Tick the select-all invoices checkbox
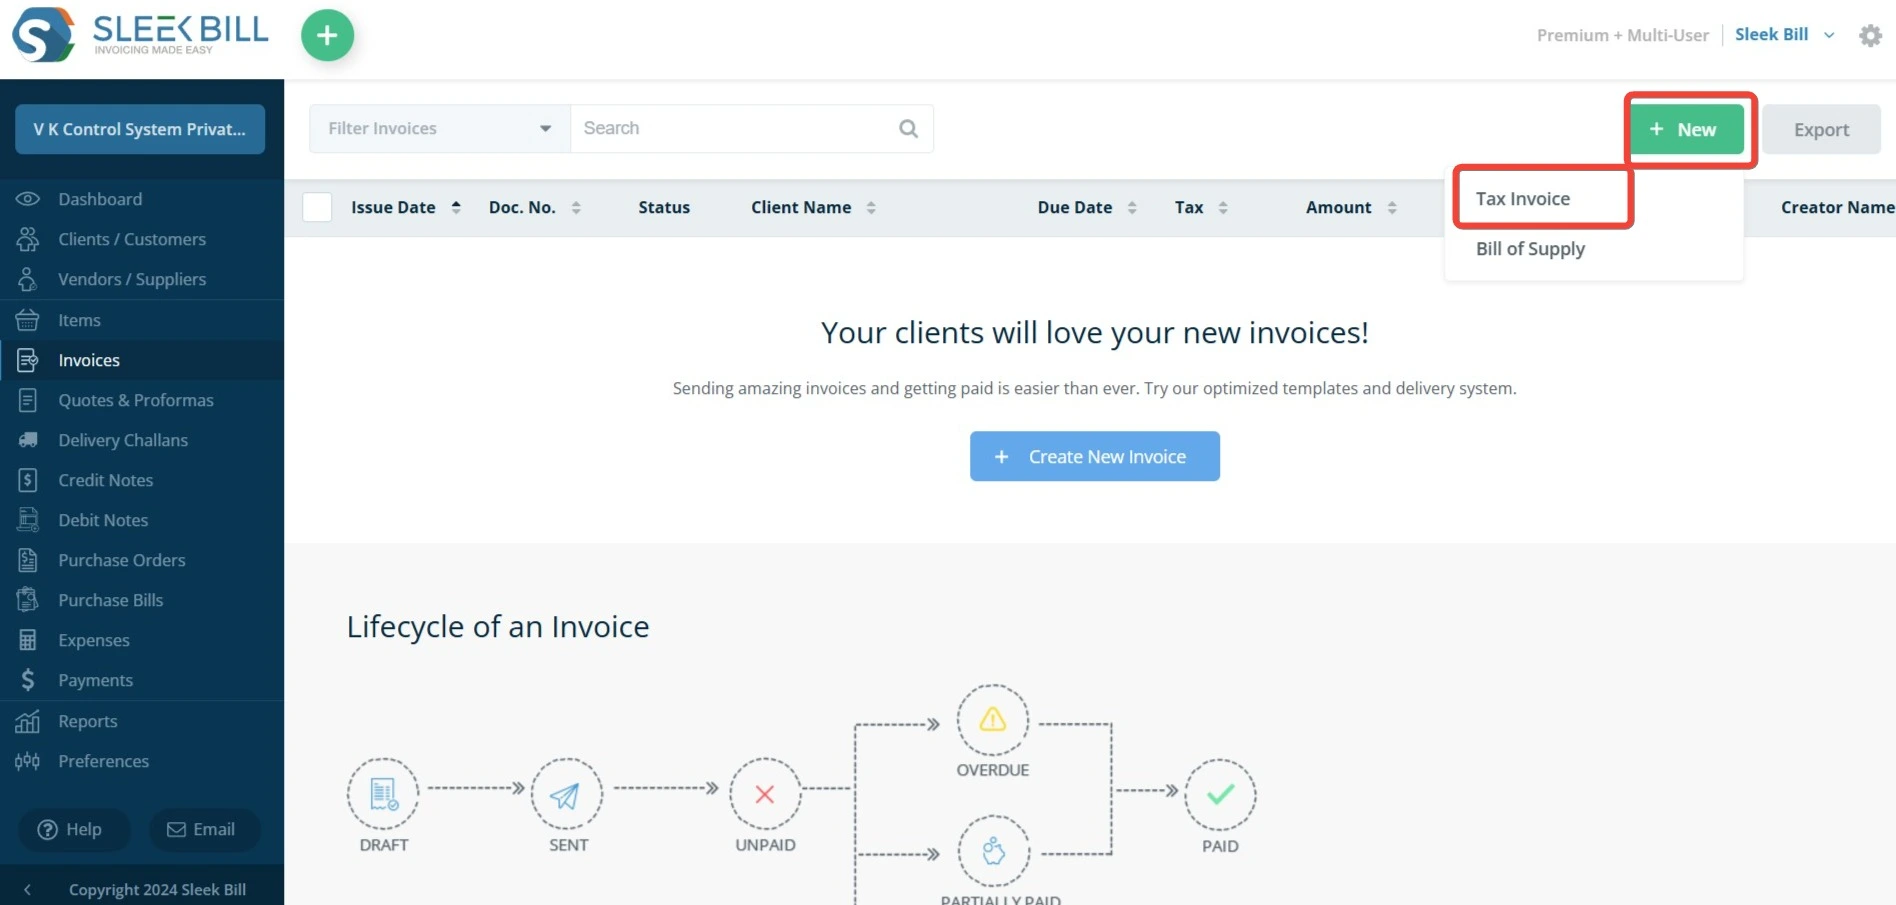 coord(317,207)
